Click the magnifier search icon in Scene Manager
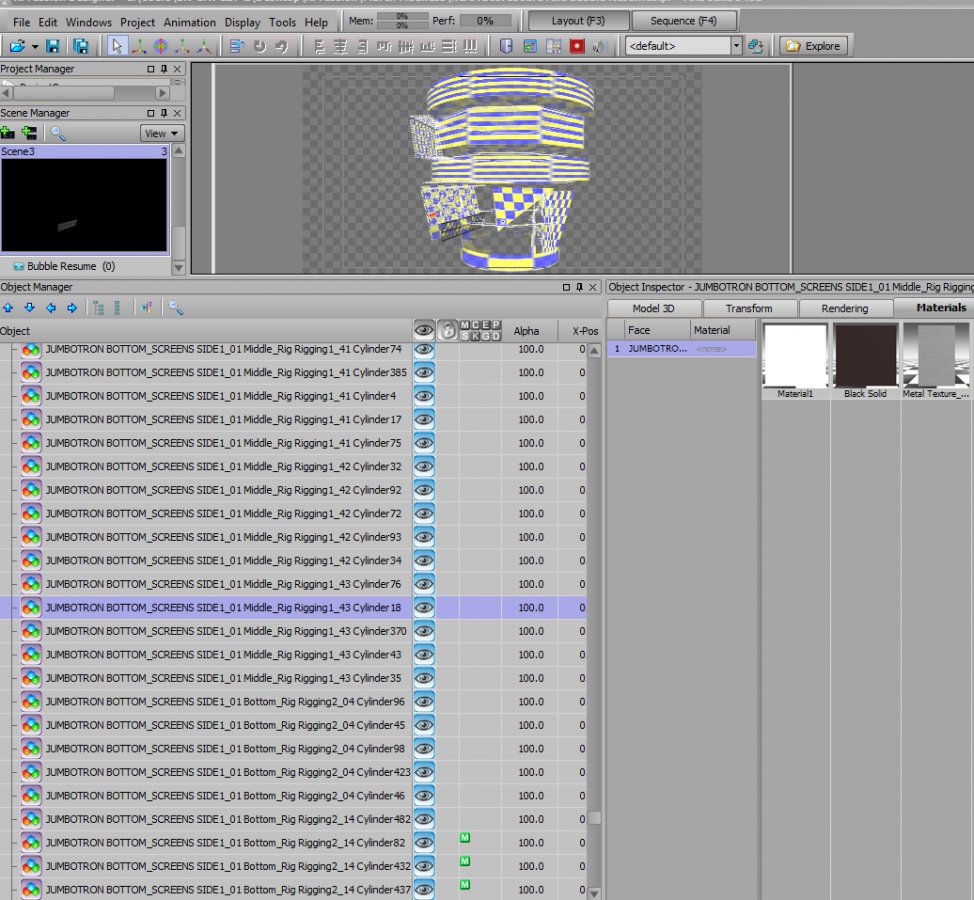974x900 pixels. click(x=59, y=133)
